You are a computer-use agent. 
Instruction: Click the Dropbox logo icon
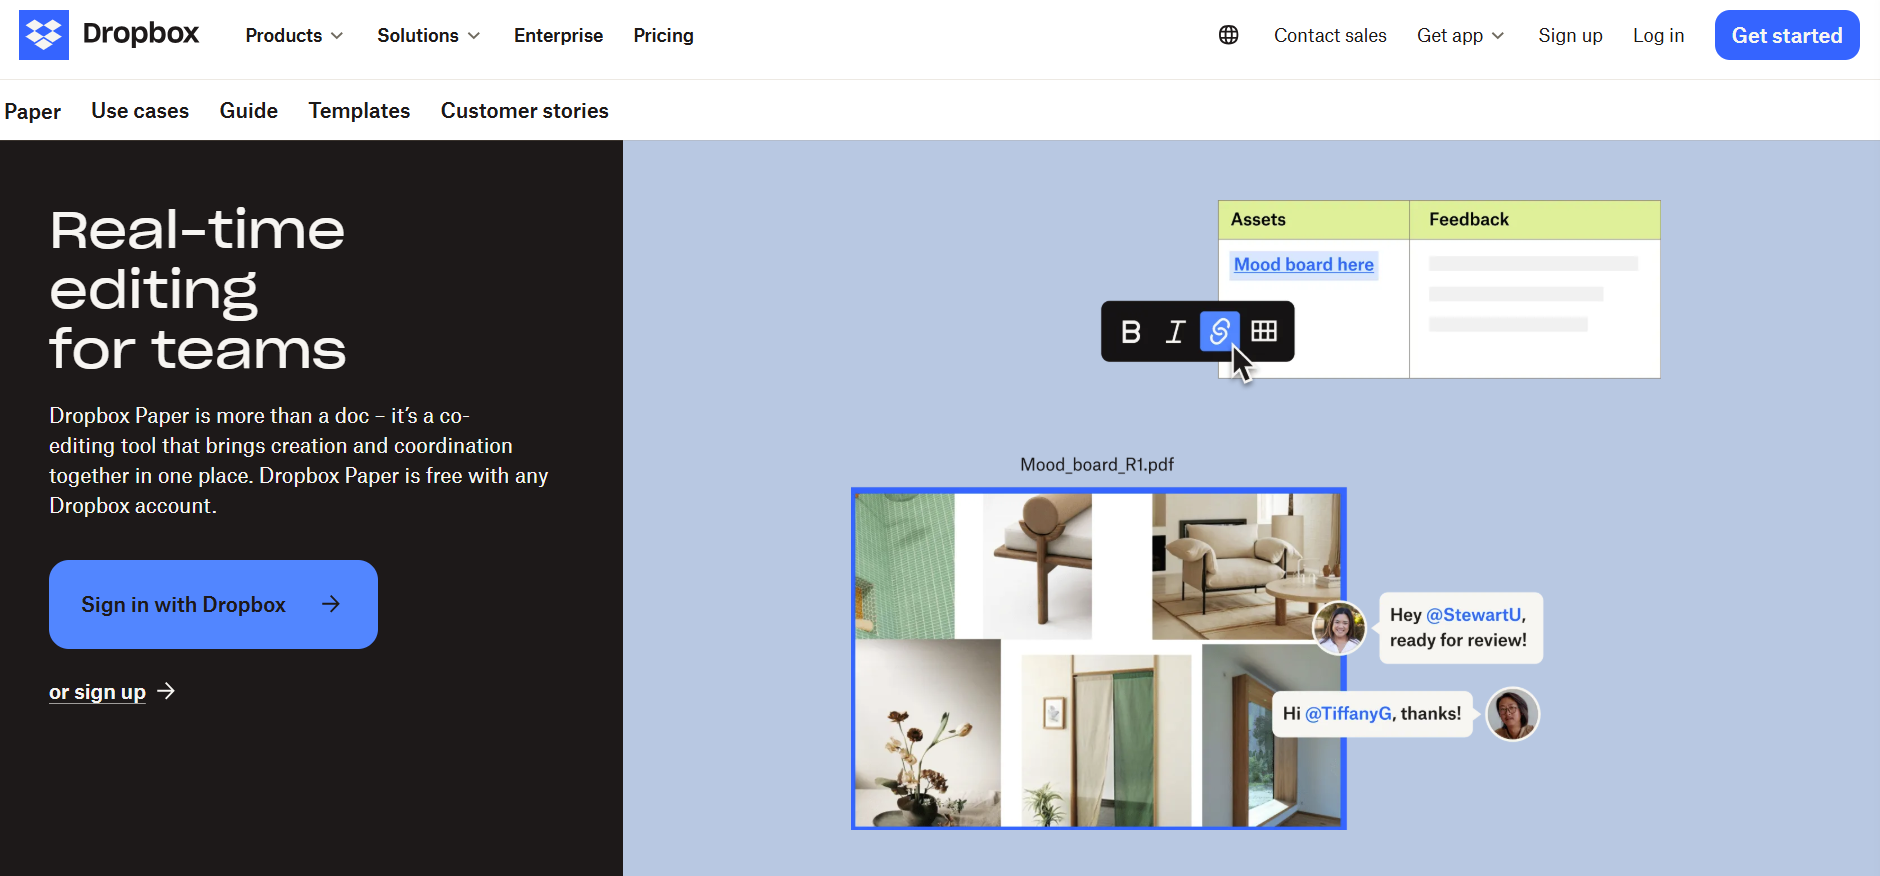(x=44, y=35)
